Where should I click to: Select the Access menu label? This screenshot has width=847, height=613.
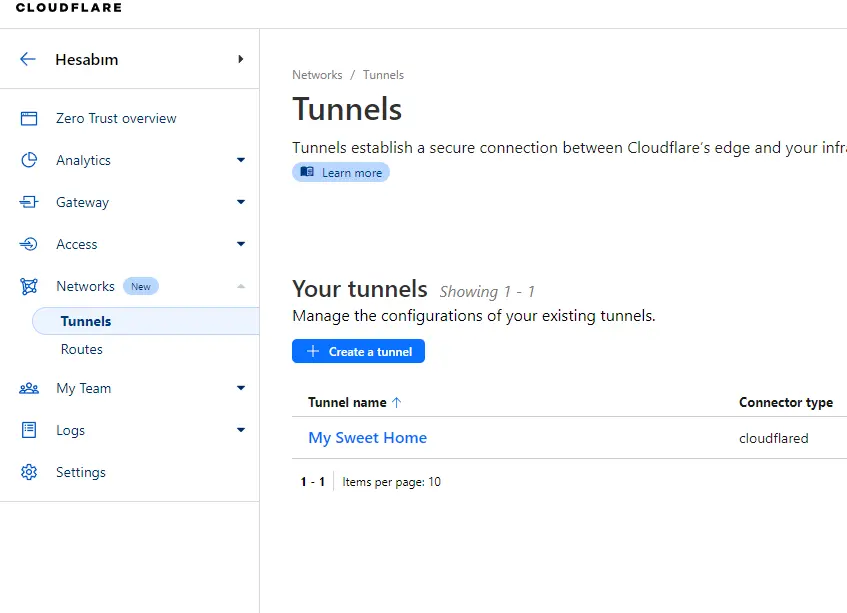coord(77,244)
